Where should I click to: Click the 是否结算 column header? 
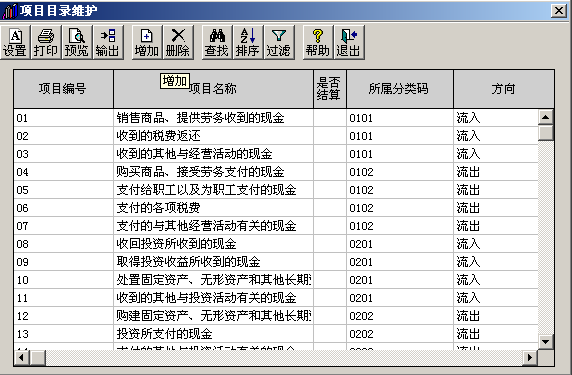330,89
